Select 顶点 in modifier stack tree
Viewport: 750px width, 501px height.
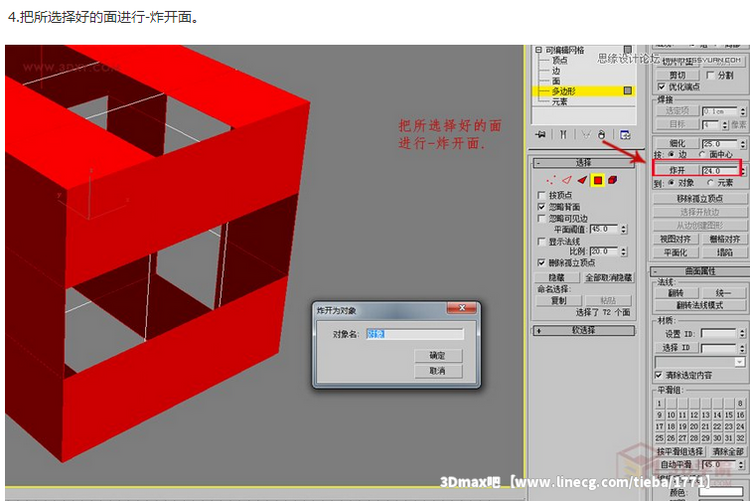[x=560, y=60]
